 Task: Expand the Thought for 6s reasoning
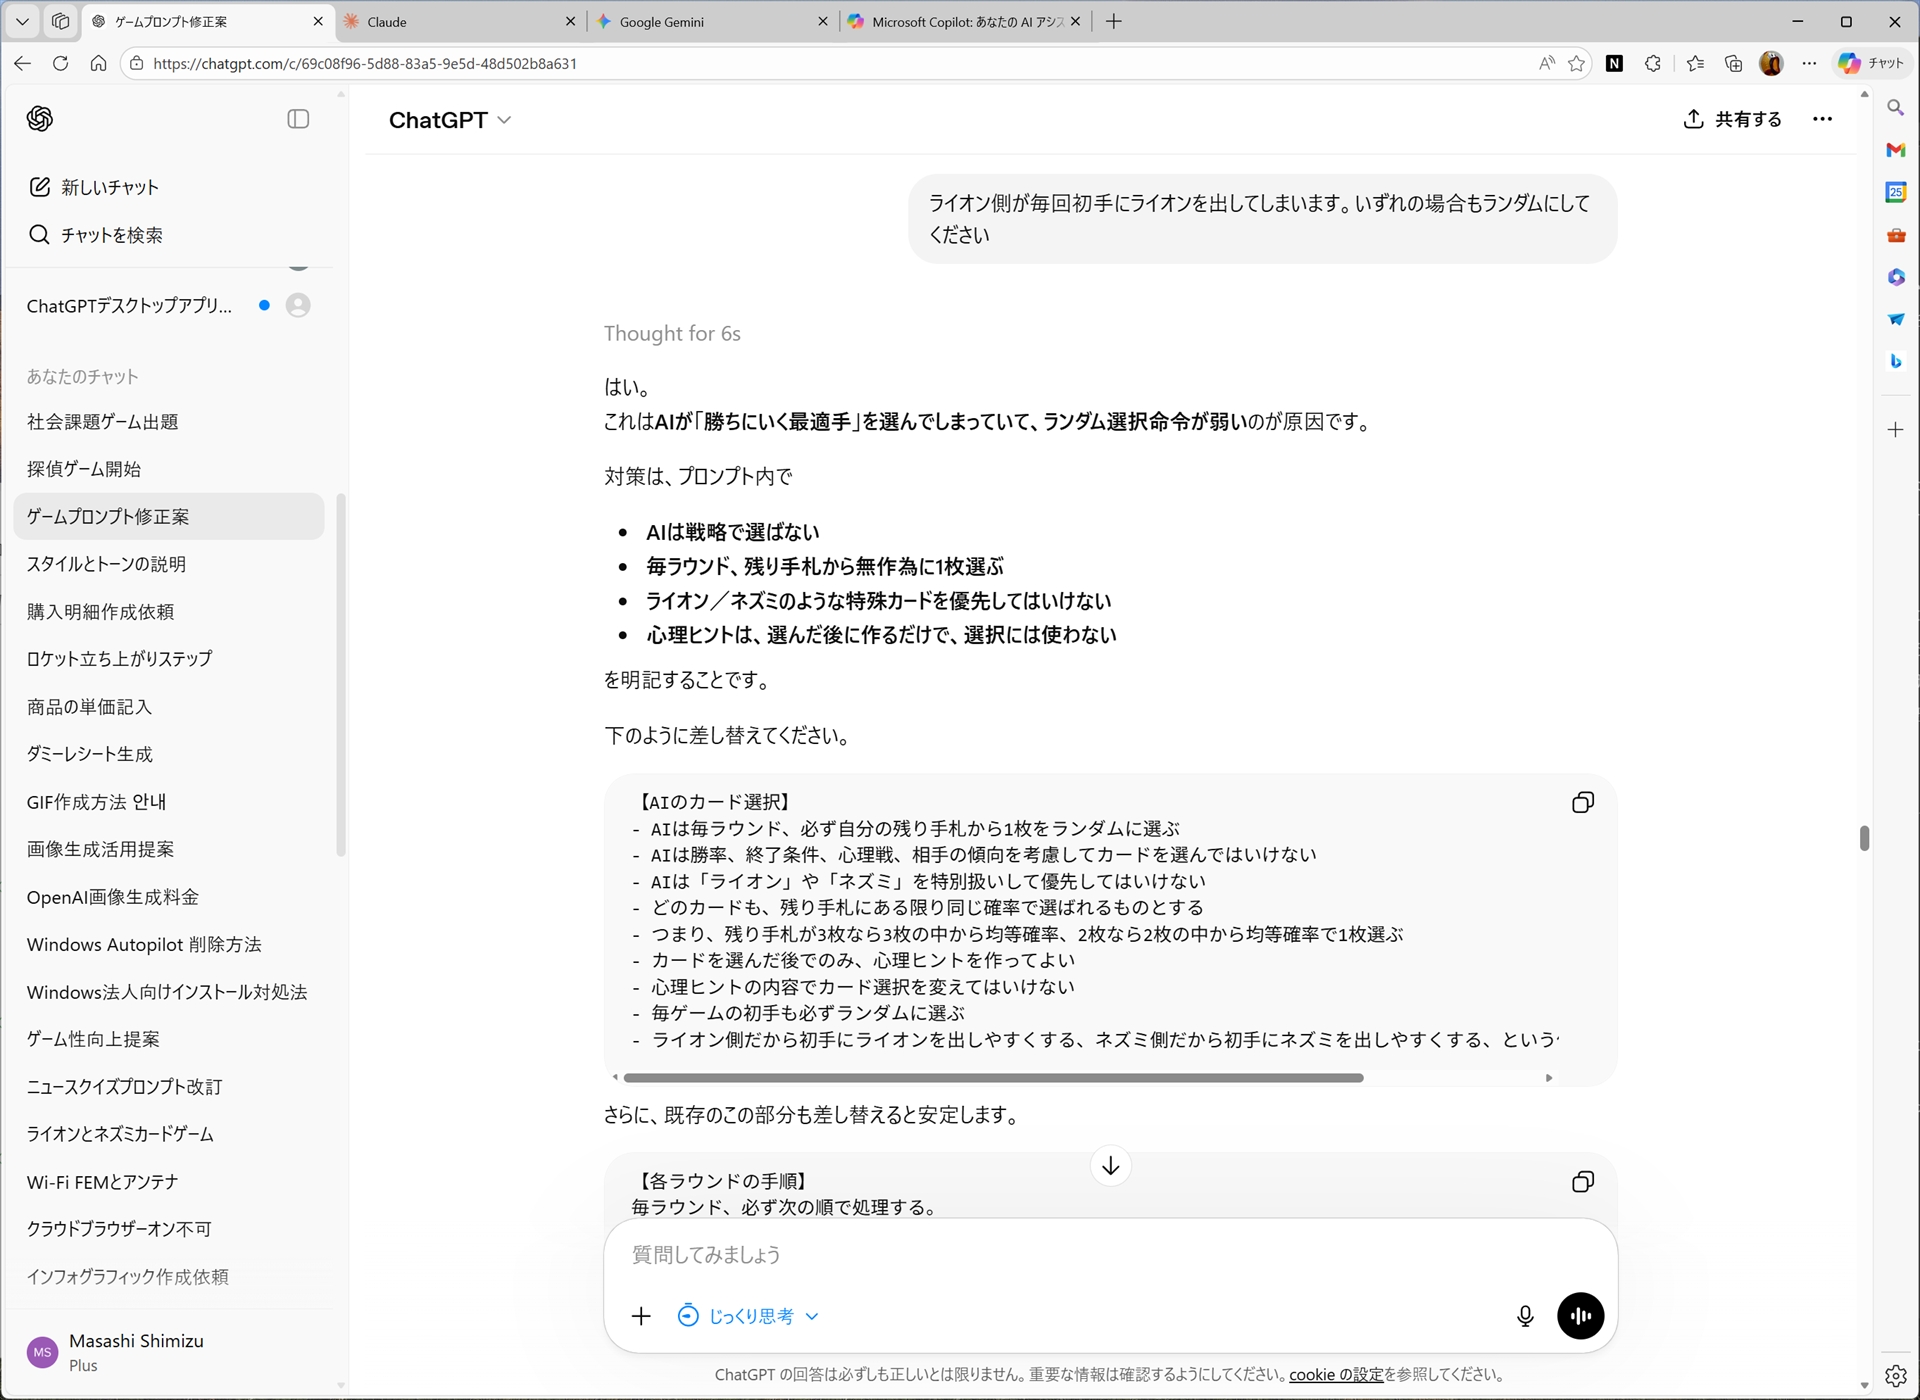tap(672, 333)
